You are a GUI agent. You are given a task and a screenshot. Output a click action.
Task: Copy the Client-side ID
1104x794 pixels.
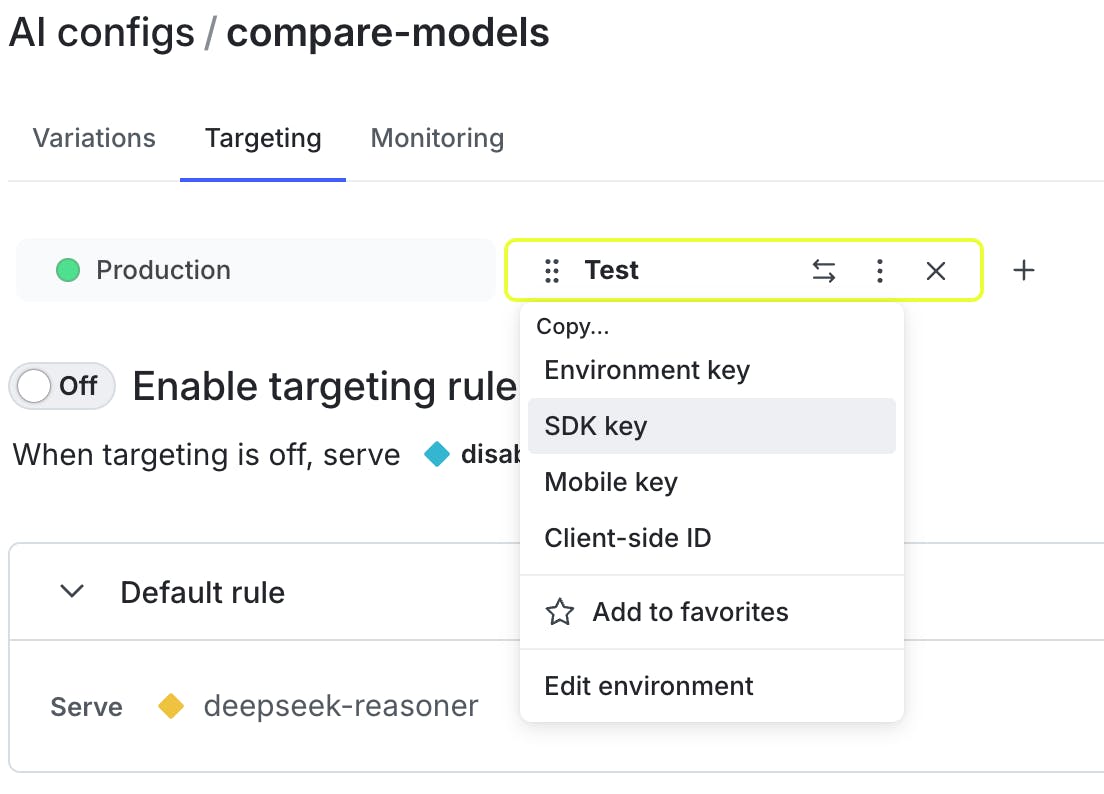coord(627,538)
